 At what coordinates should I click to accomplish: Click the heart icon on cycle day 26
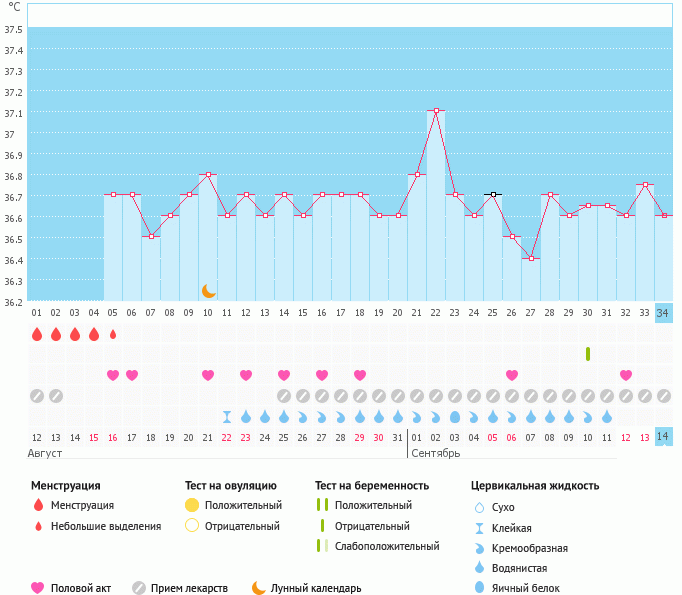[512, 375]
